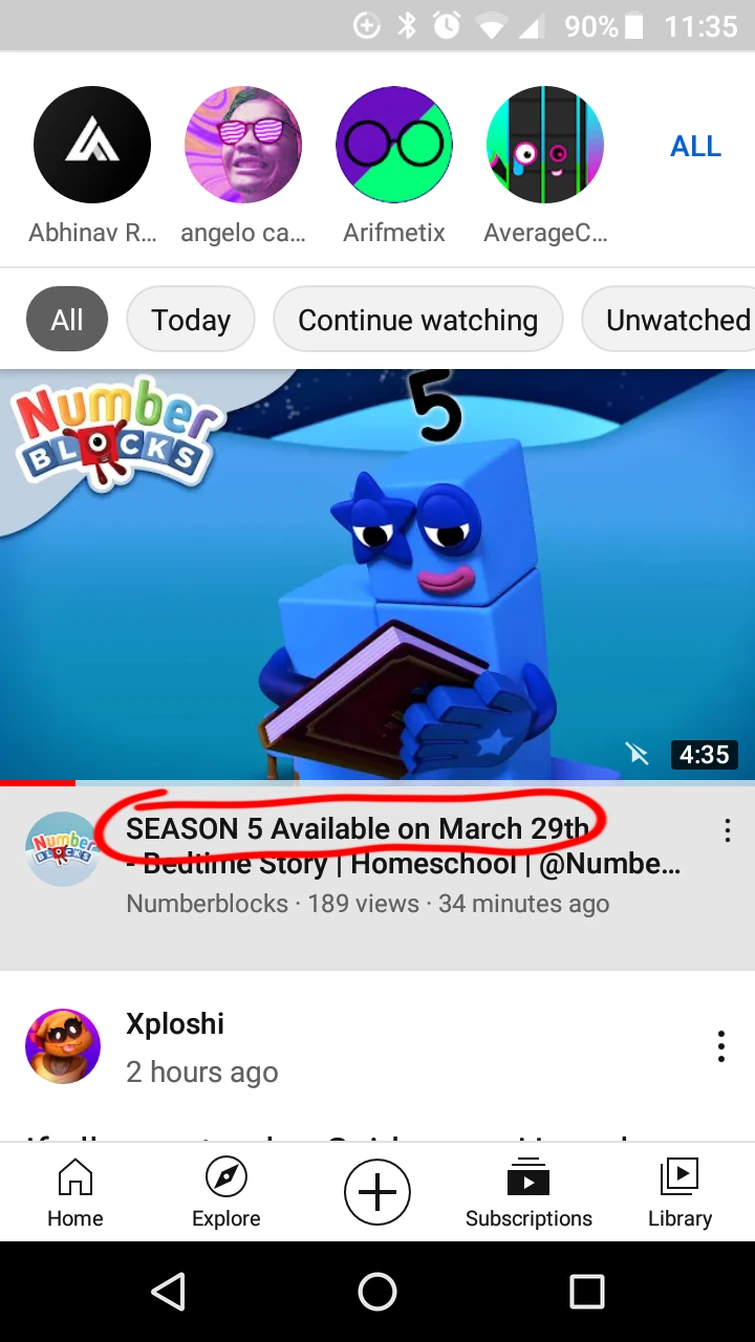Image resolution: width=755 pixels, height=1342 pixels.
Task: Tap the Android back navigation button
Action: tap(169, 1292)
